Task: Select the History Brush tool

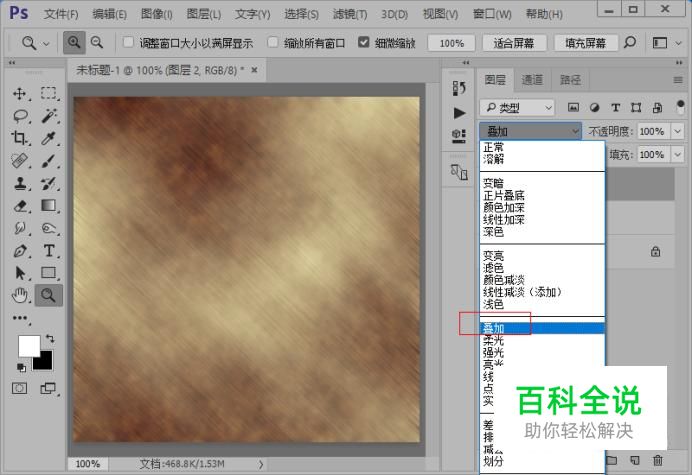Action: tap(49, 183)
